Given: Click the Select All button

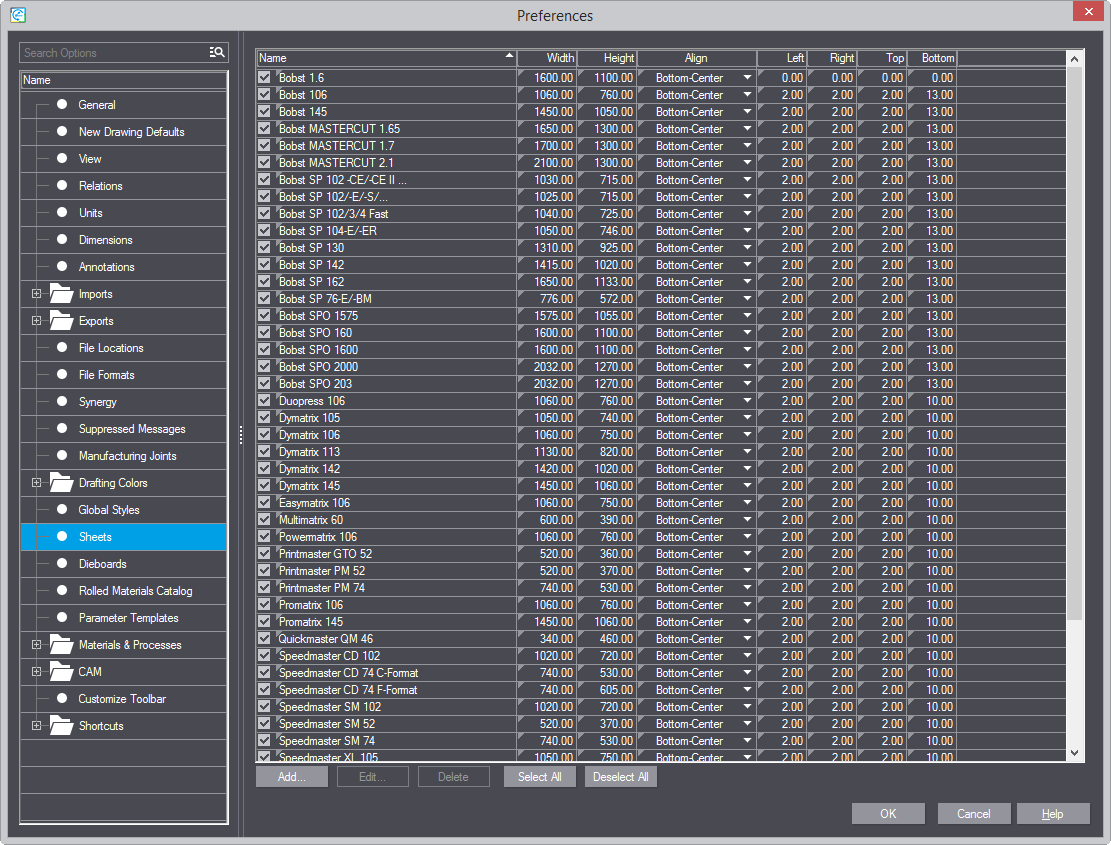Looking at the screenshot, I should pyautogui.click(x=540, y=777).
